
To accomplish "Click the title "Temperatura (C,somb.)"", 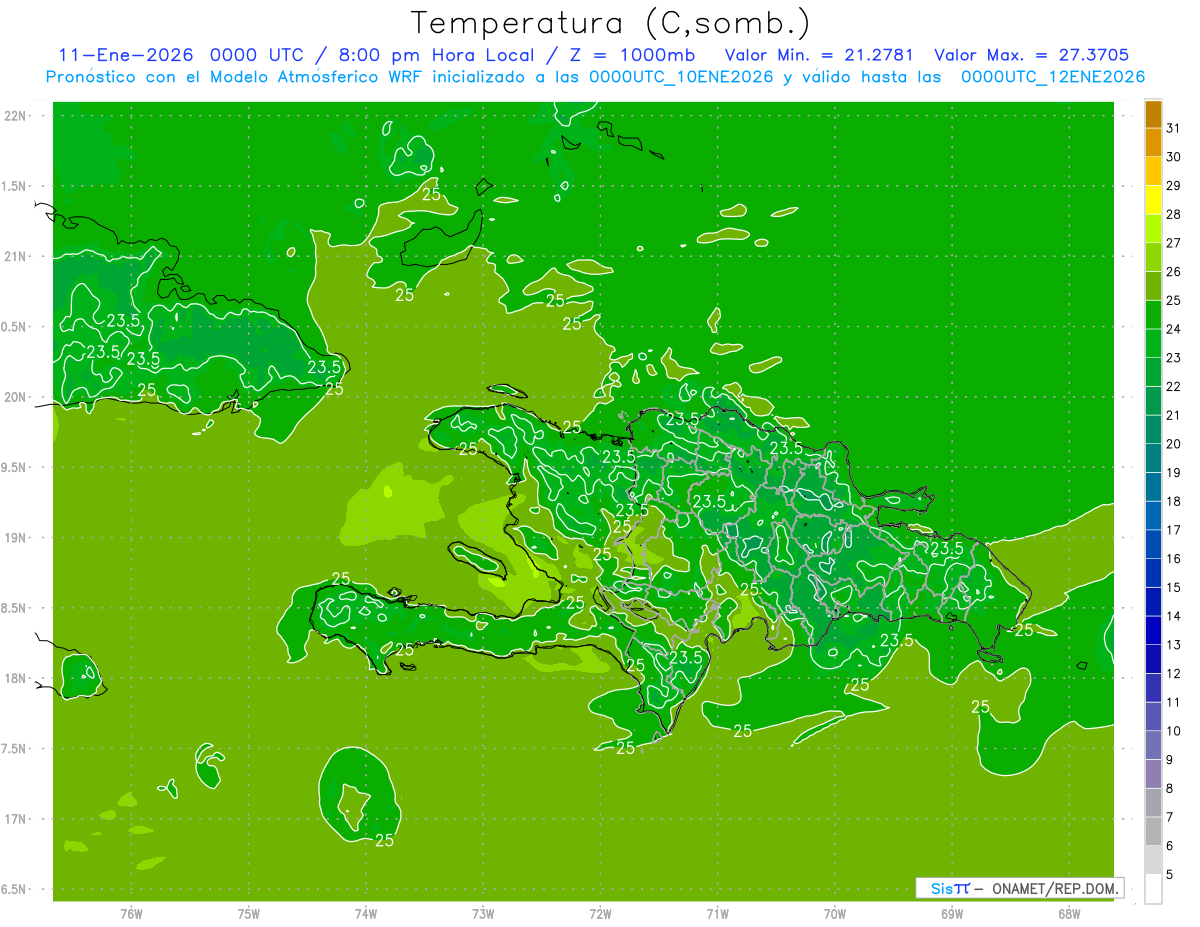I will coord(611,22).
